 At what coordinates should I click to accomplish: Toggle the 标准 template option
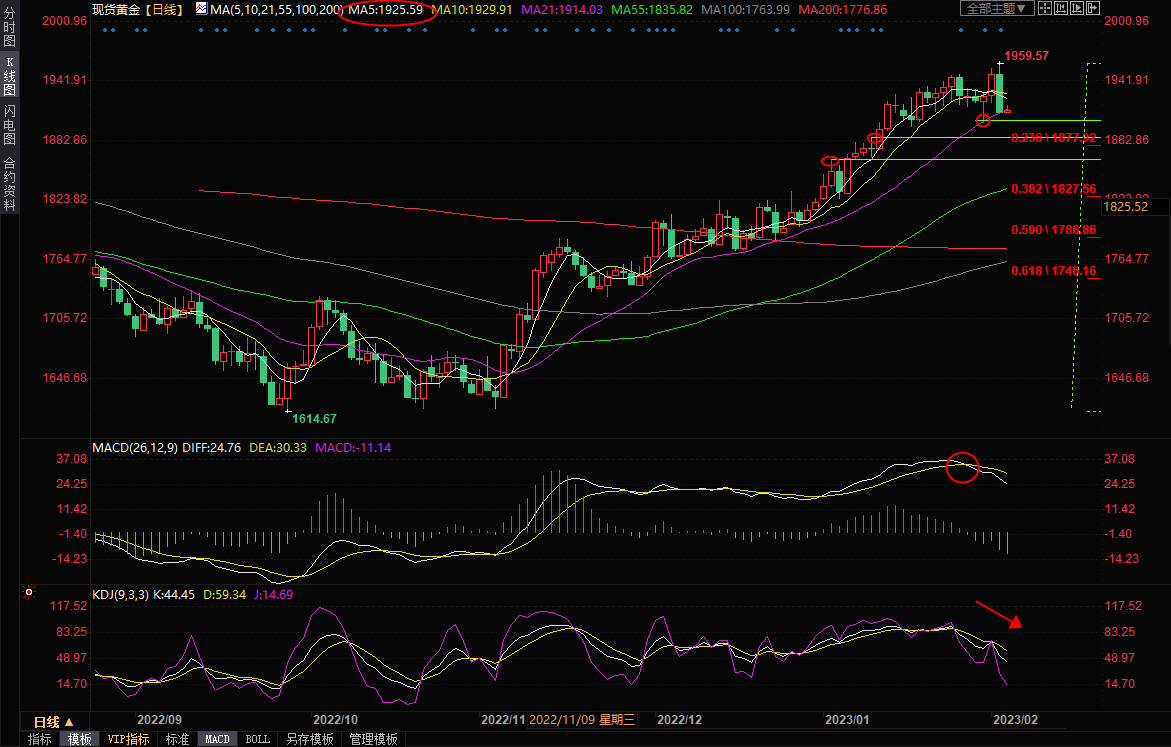coord(177,739)
